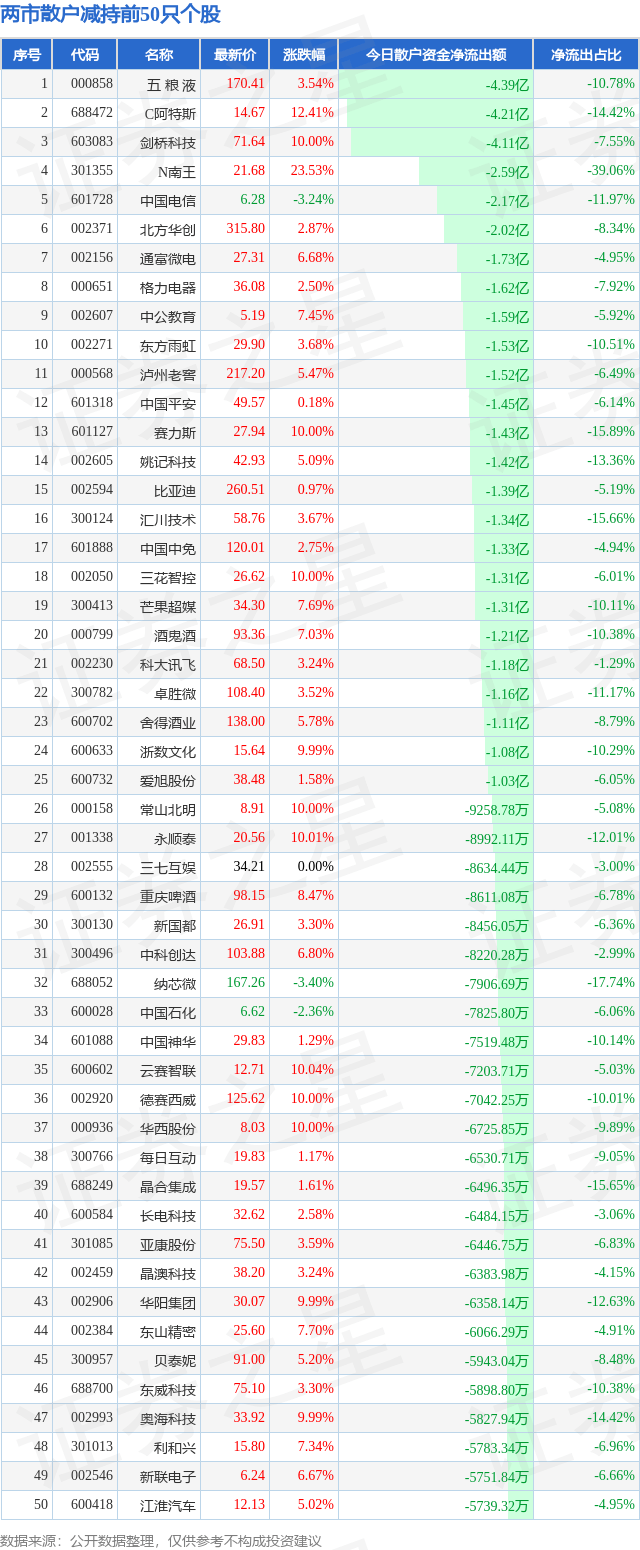Select stock code 300130
The height and width of the screenshot is (1550, 640).
tap(92, 925)
